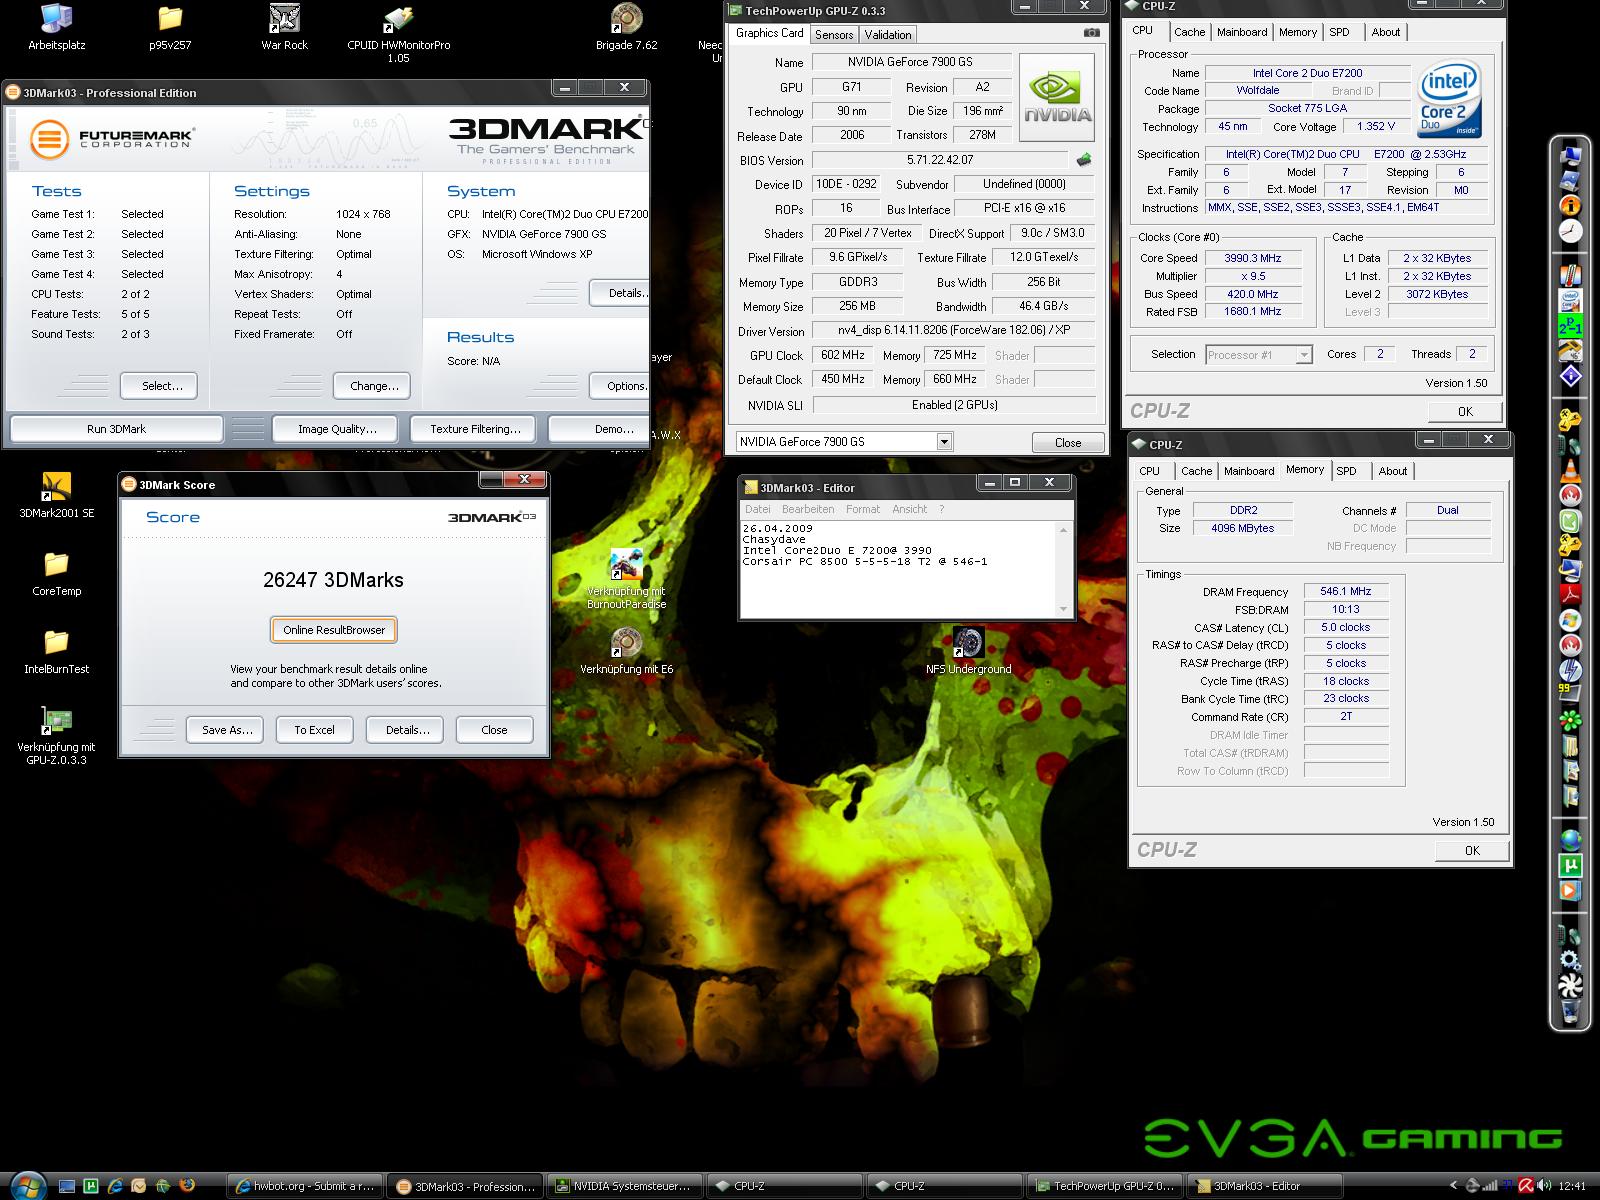Click the Select... button under Tests
Image resolution: width=1600 pixels, height=1200 pixels.
coord(158,386)
